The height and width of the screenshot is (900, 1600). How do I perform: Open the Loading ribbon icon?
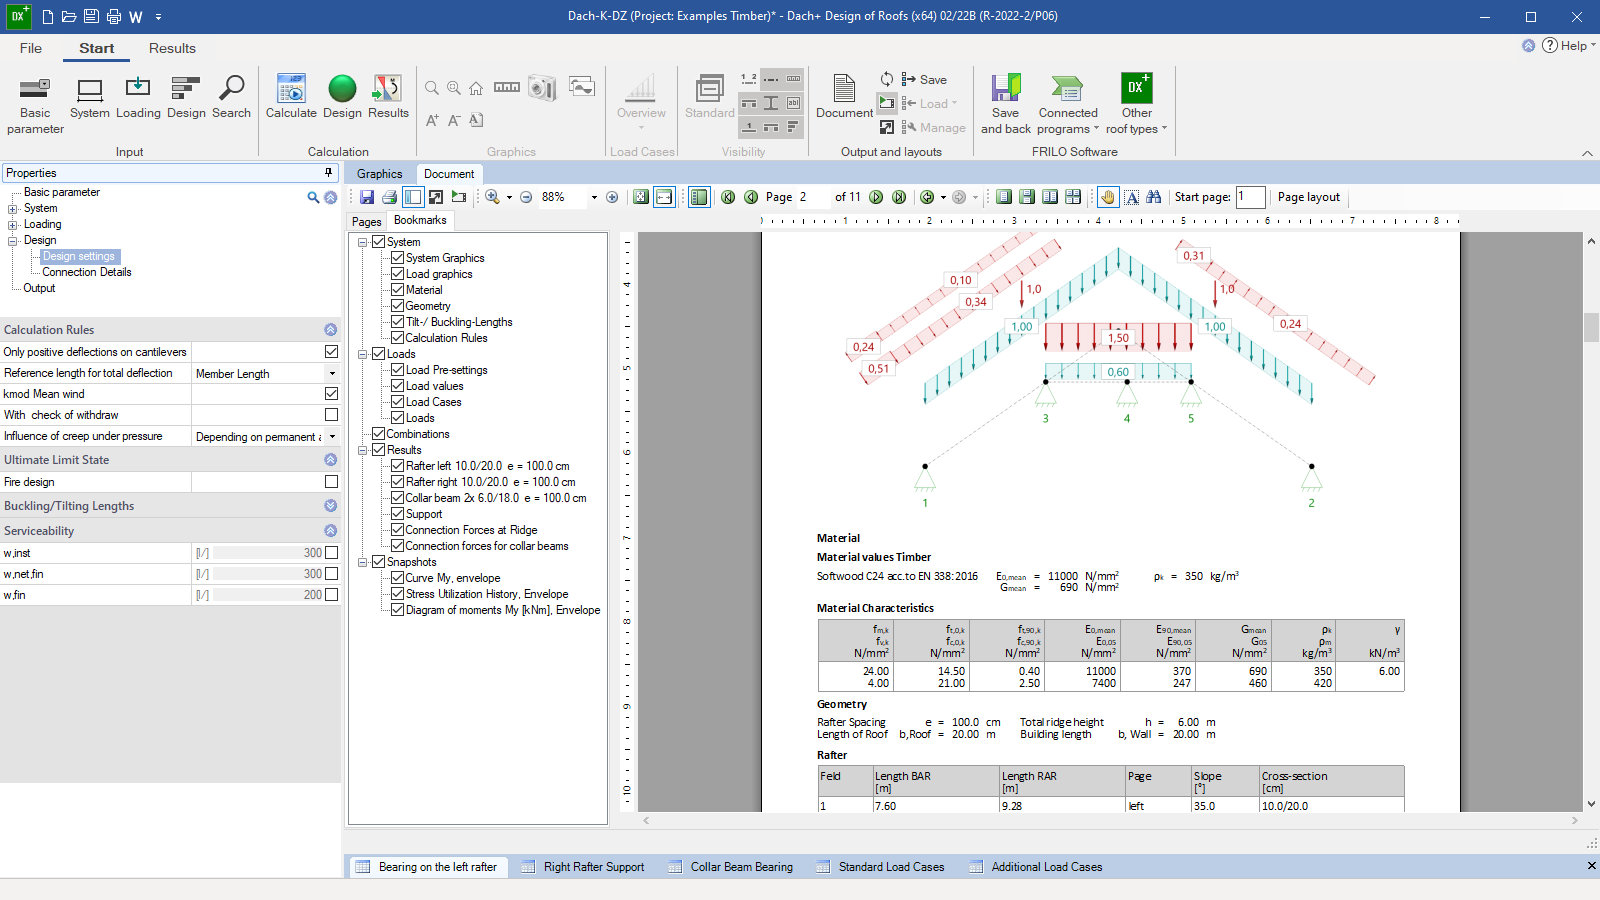(x=138, y=98)
